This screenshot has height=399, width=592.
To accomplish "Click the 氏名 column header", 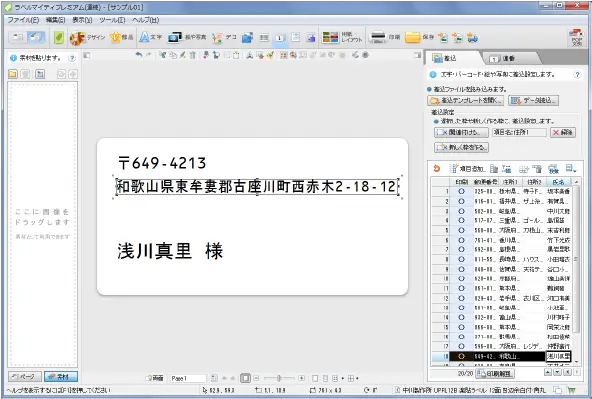I will pos(558,182).
